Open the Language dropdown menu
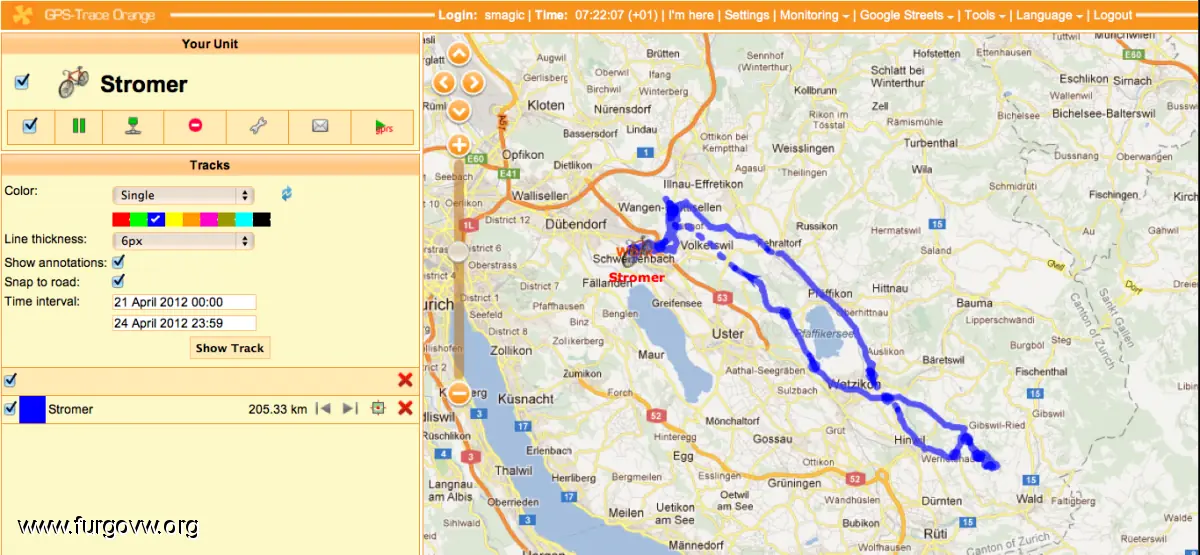Image resolution: width=1200 pixels, height=555 pixels. [1049, 15]
